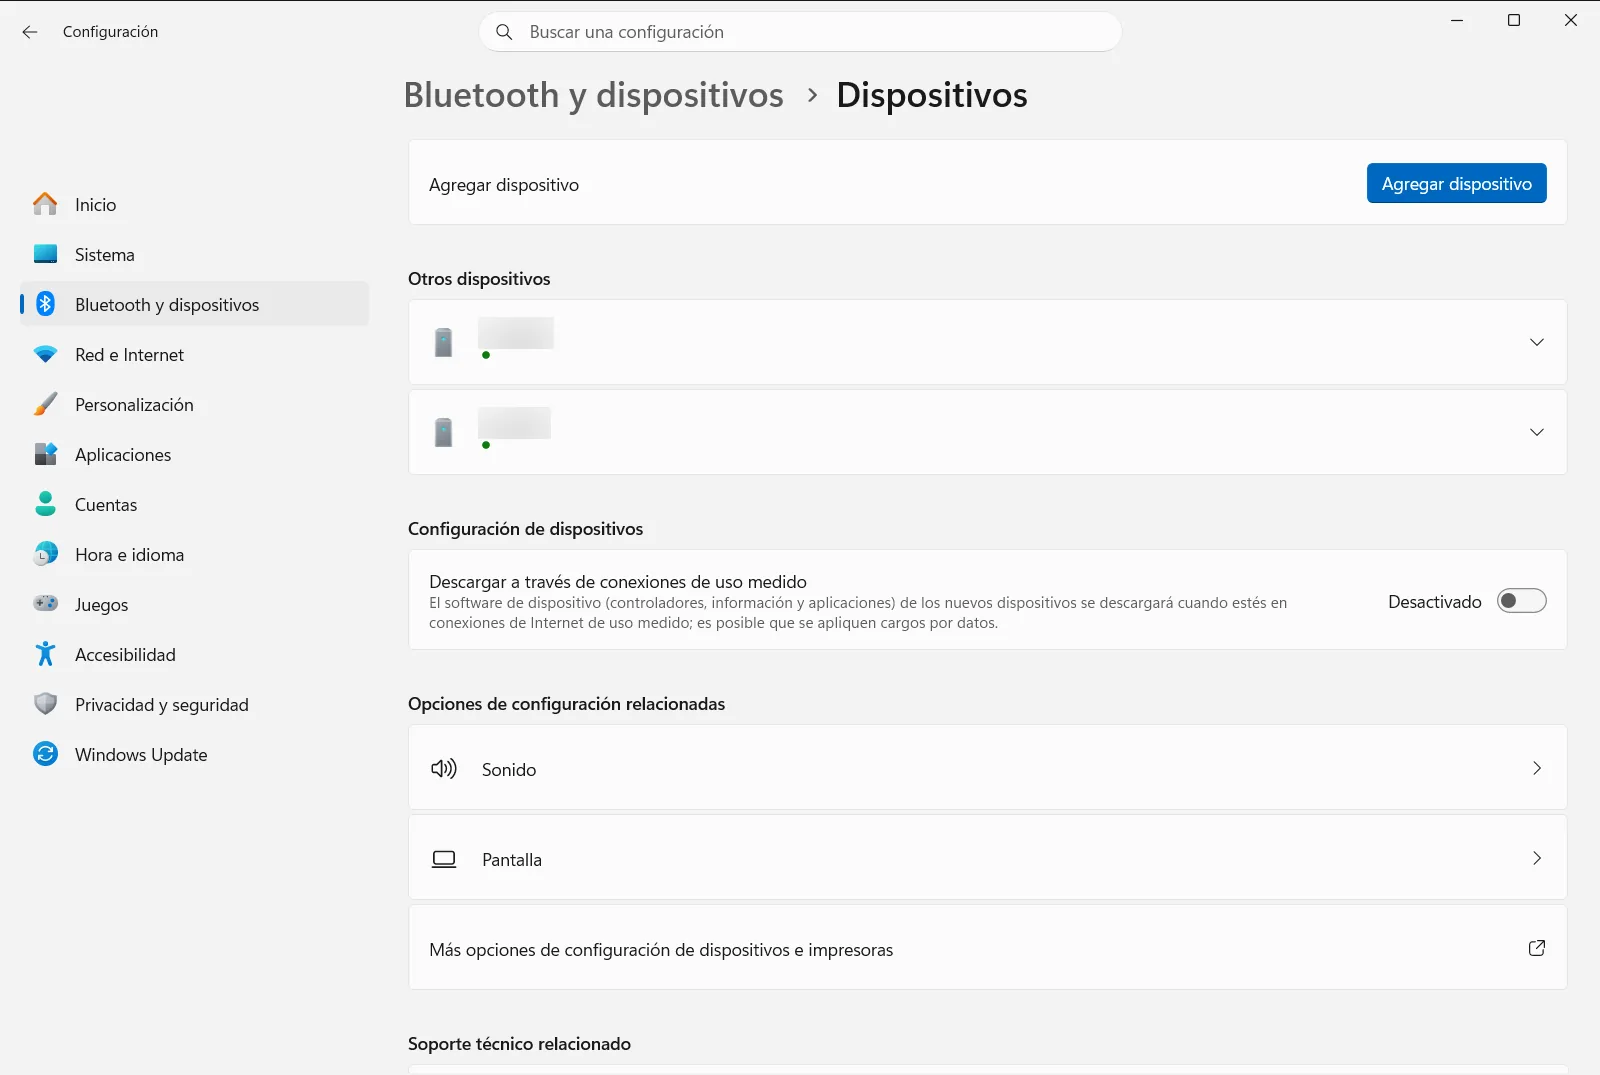
Task: Click the Privacidad y seguridad shield icon
Action: (45, 704)
